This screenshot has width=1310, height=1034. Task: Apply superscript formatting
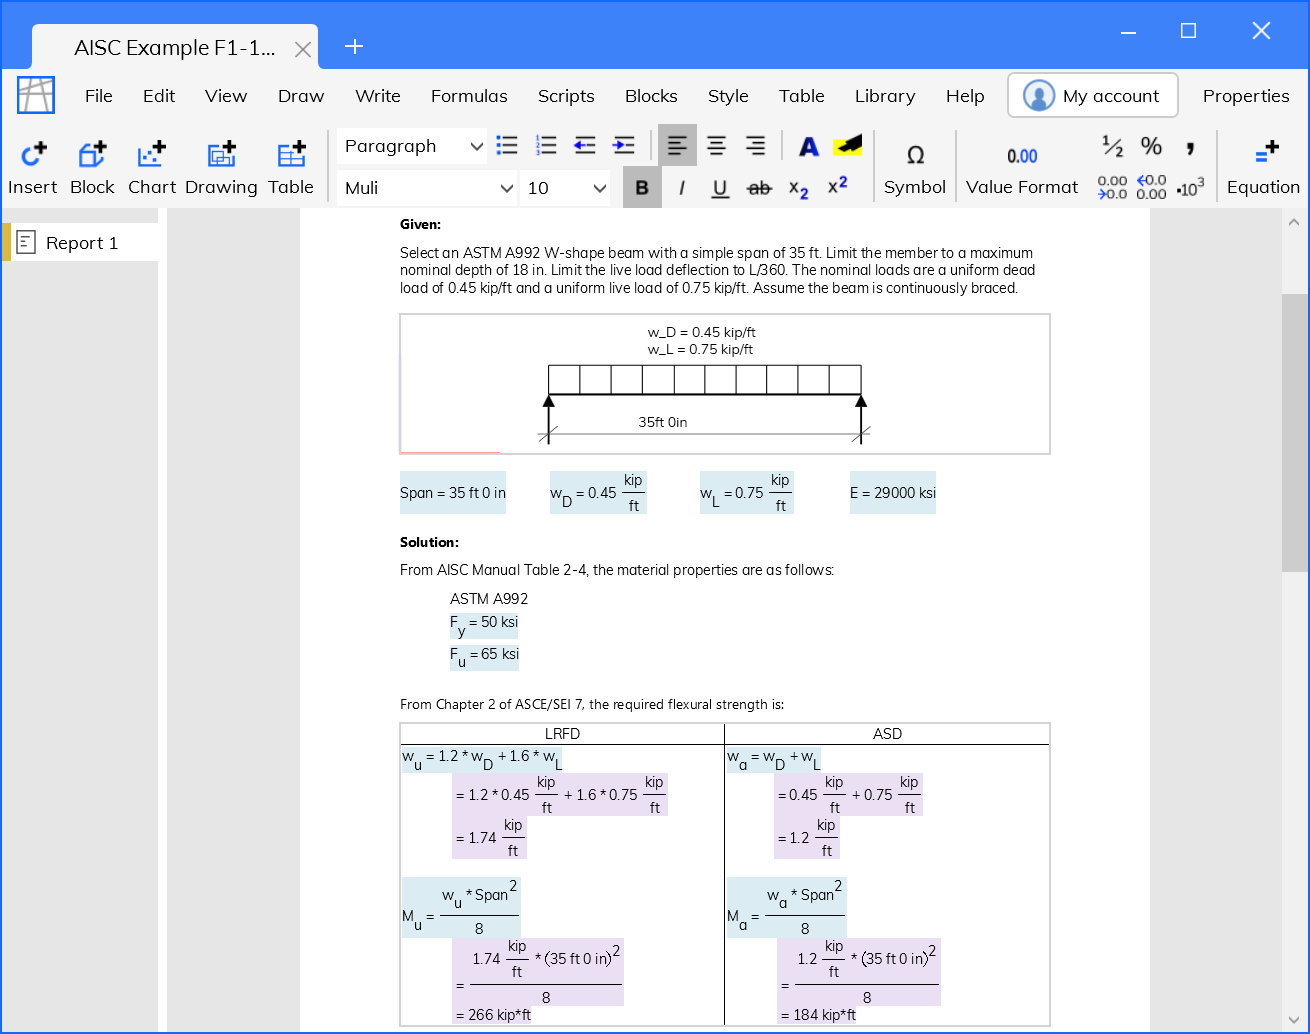click(838, 190)
